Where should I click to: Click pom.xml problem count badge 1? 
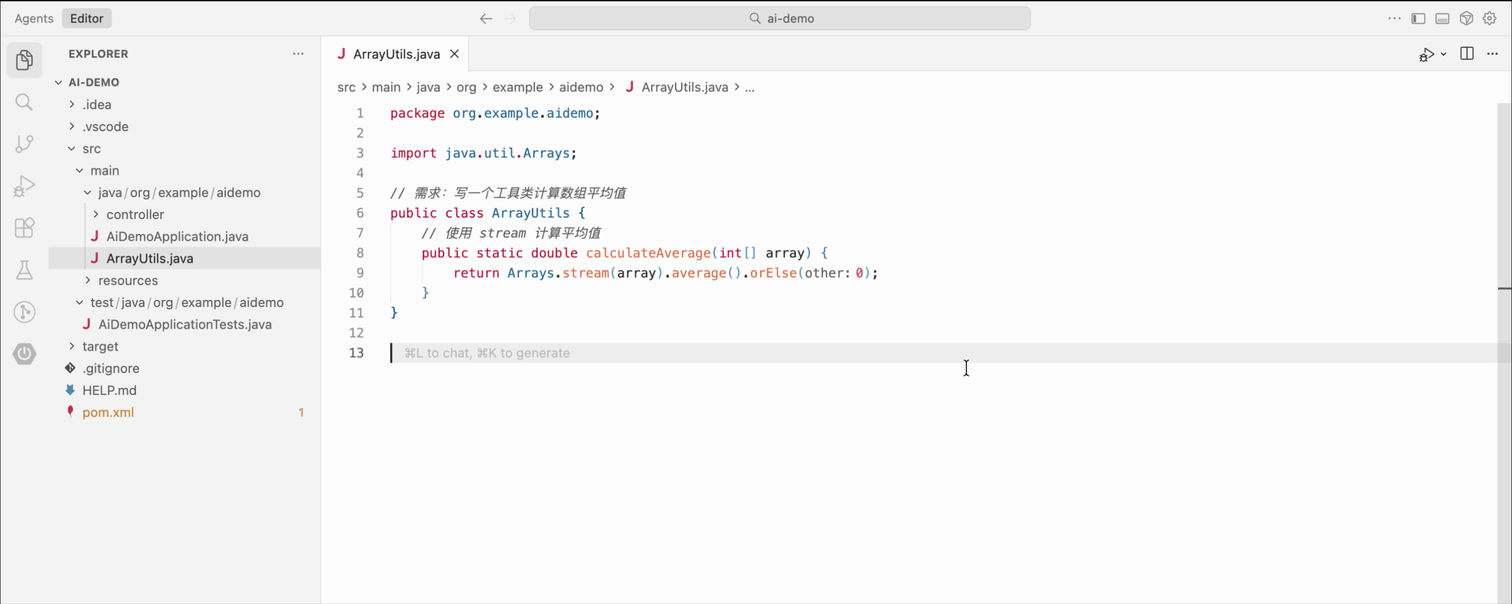tap(301, 412)
